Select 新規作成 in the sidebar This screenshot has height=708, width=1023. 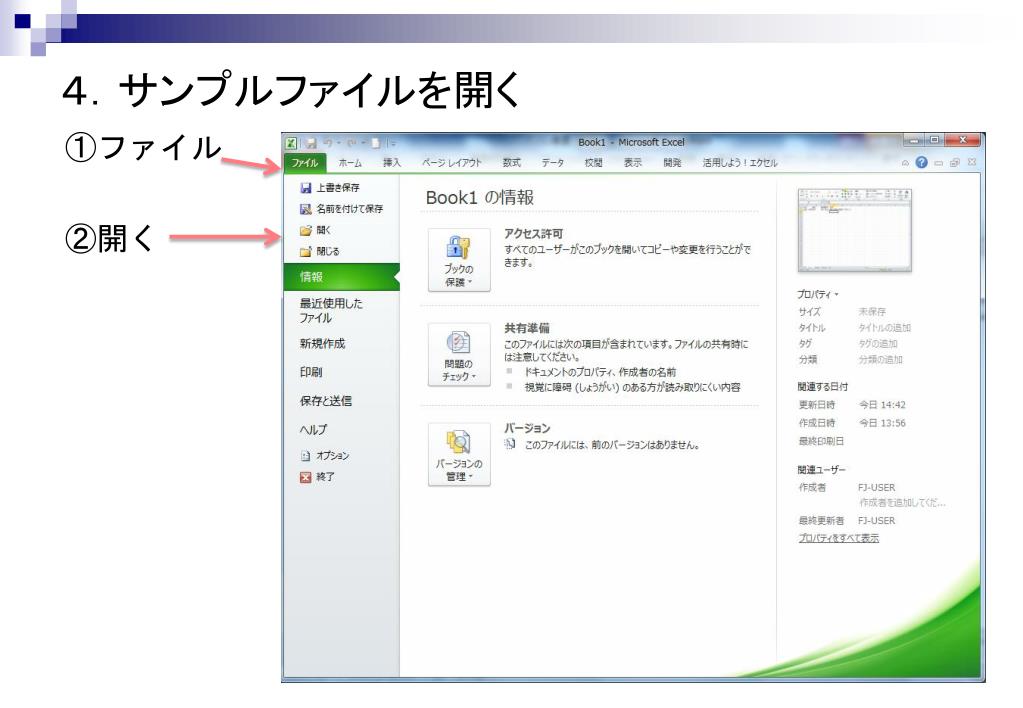322,344
